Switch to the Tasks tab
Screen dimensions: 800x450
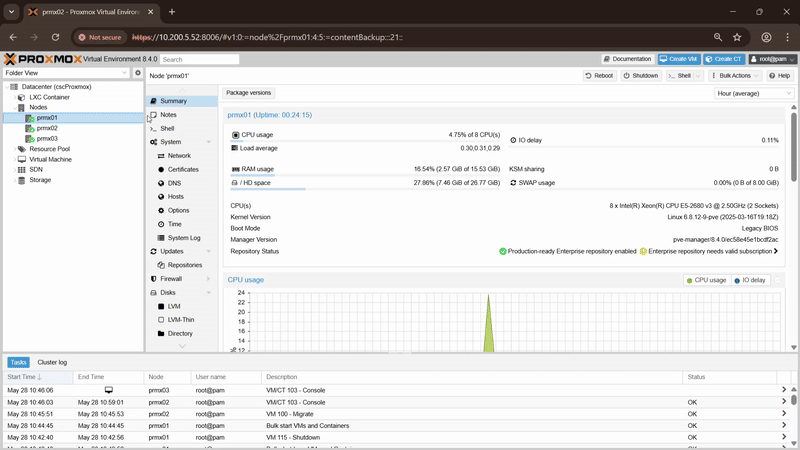click(18, 362)
